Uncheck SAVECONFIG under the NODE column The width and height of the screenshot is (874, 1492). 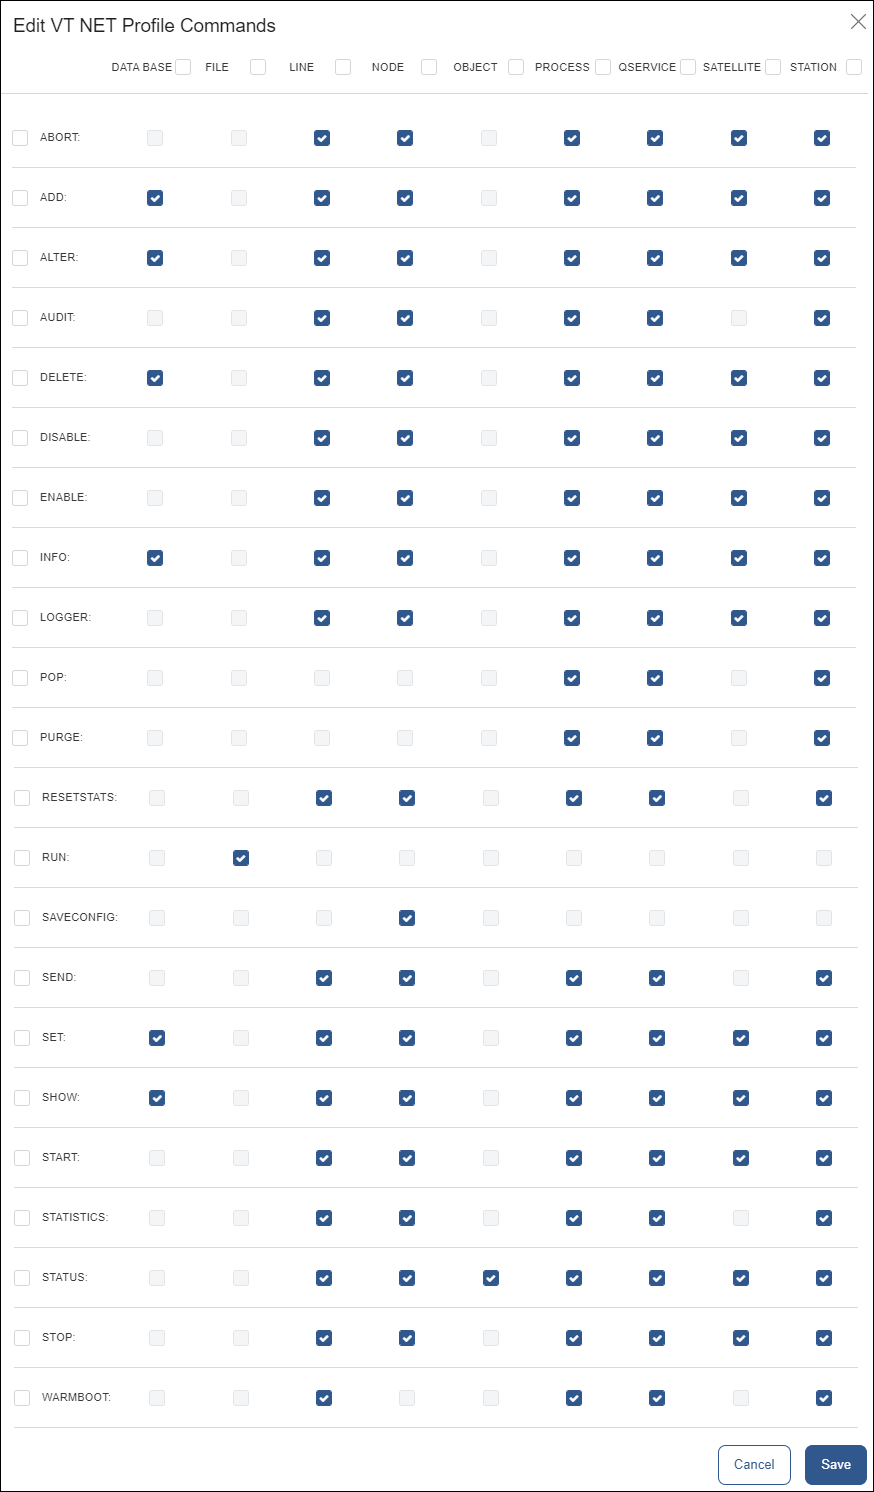tap(406, 917)
